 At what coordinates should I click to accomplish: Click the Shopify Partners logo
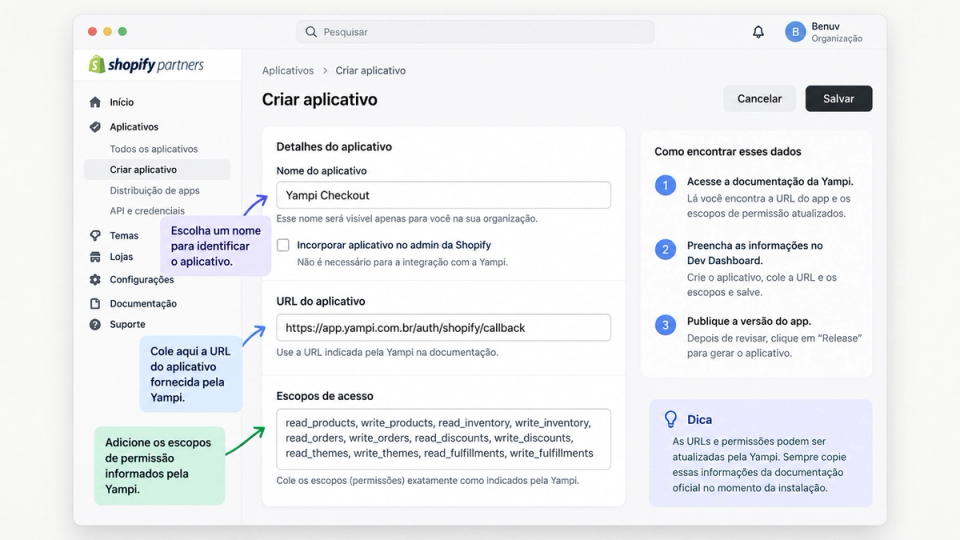(x=146, y=65)
